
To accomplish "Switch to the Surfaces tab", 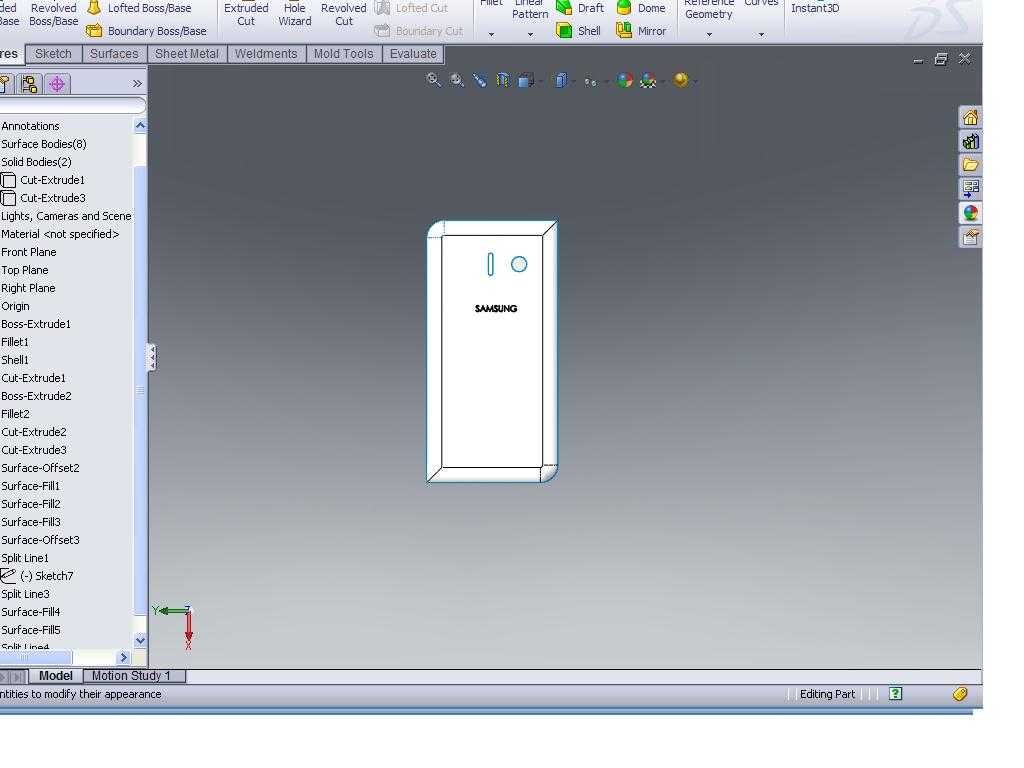I will [x=114, y=54].
